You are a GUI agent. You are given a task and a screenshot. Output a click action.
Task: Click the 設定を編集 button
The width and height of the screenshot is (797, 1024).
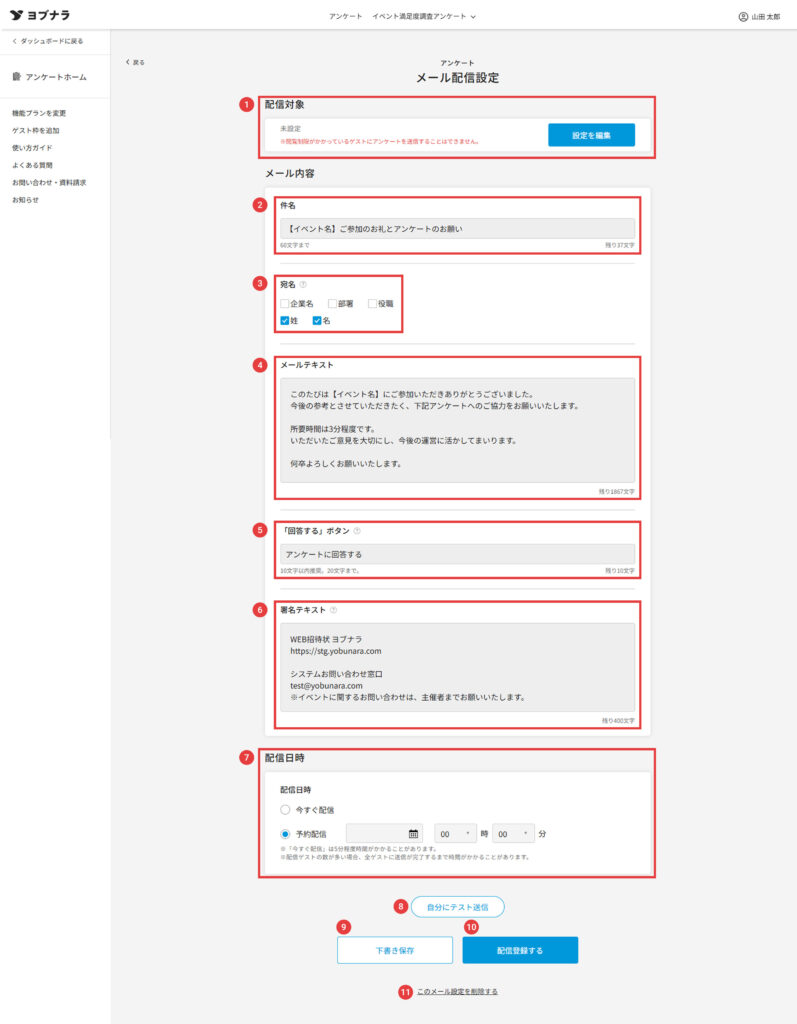[x=591, y=135]
